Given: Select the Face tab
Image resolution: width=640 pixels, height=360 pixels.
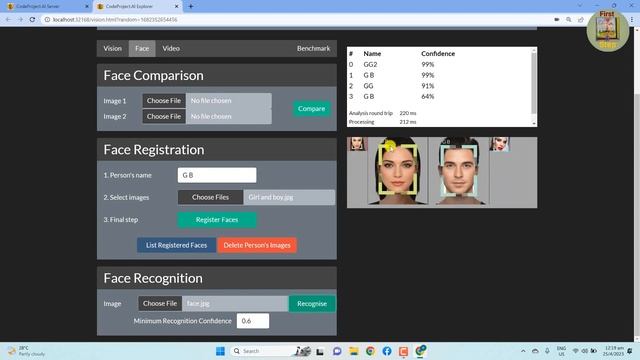Looking at the screenshot, I should [x=142, y=48].
